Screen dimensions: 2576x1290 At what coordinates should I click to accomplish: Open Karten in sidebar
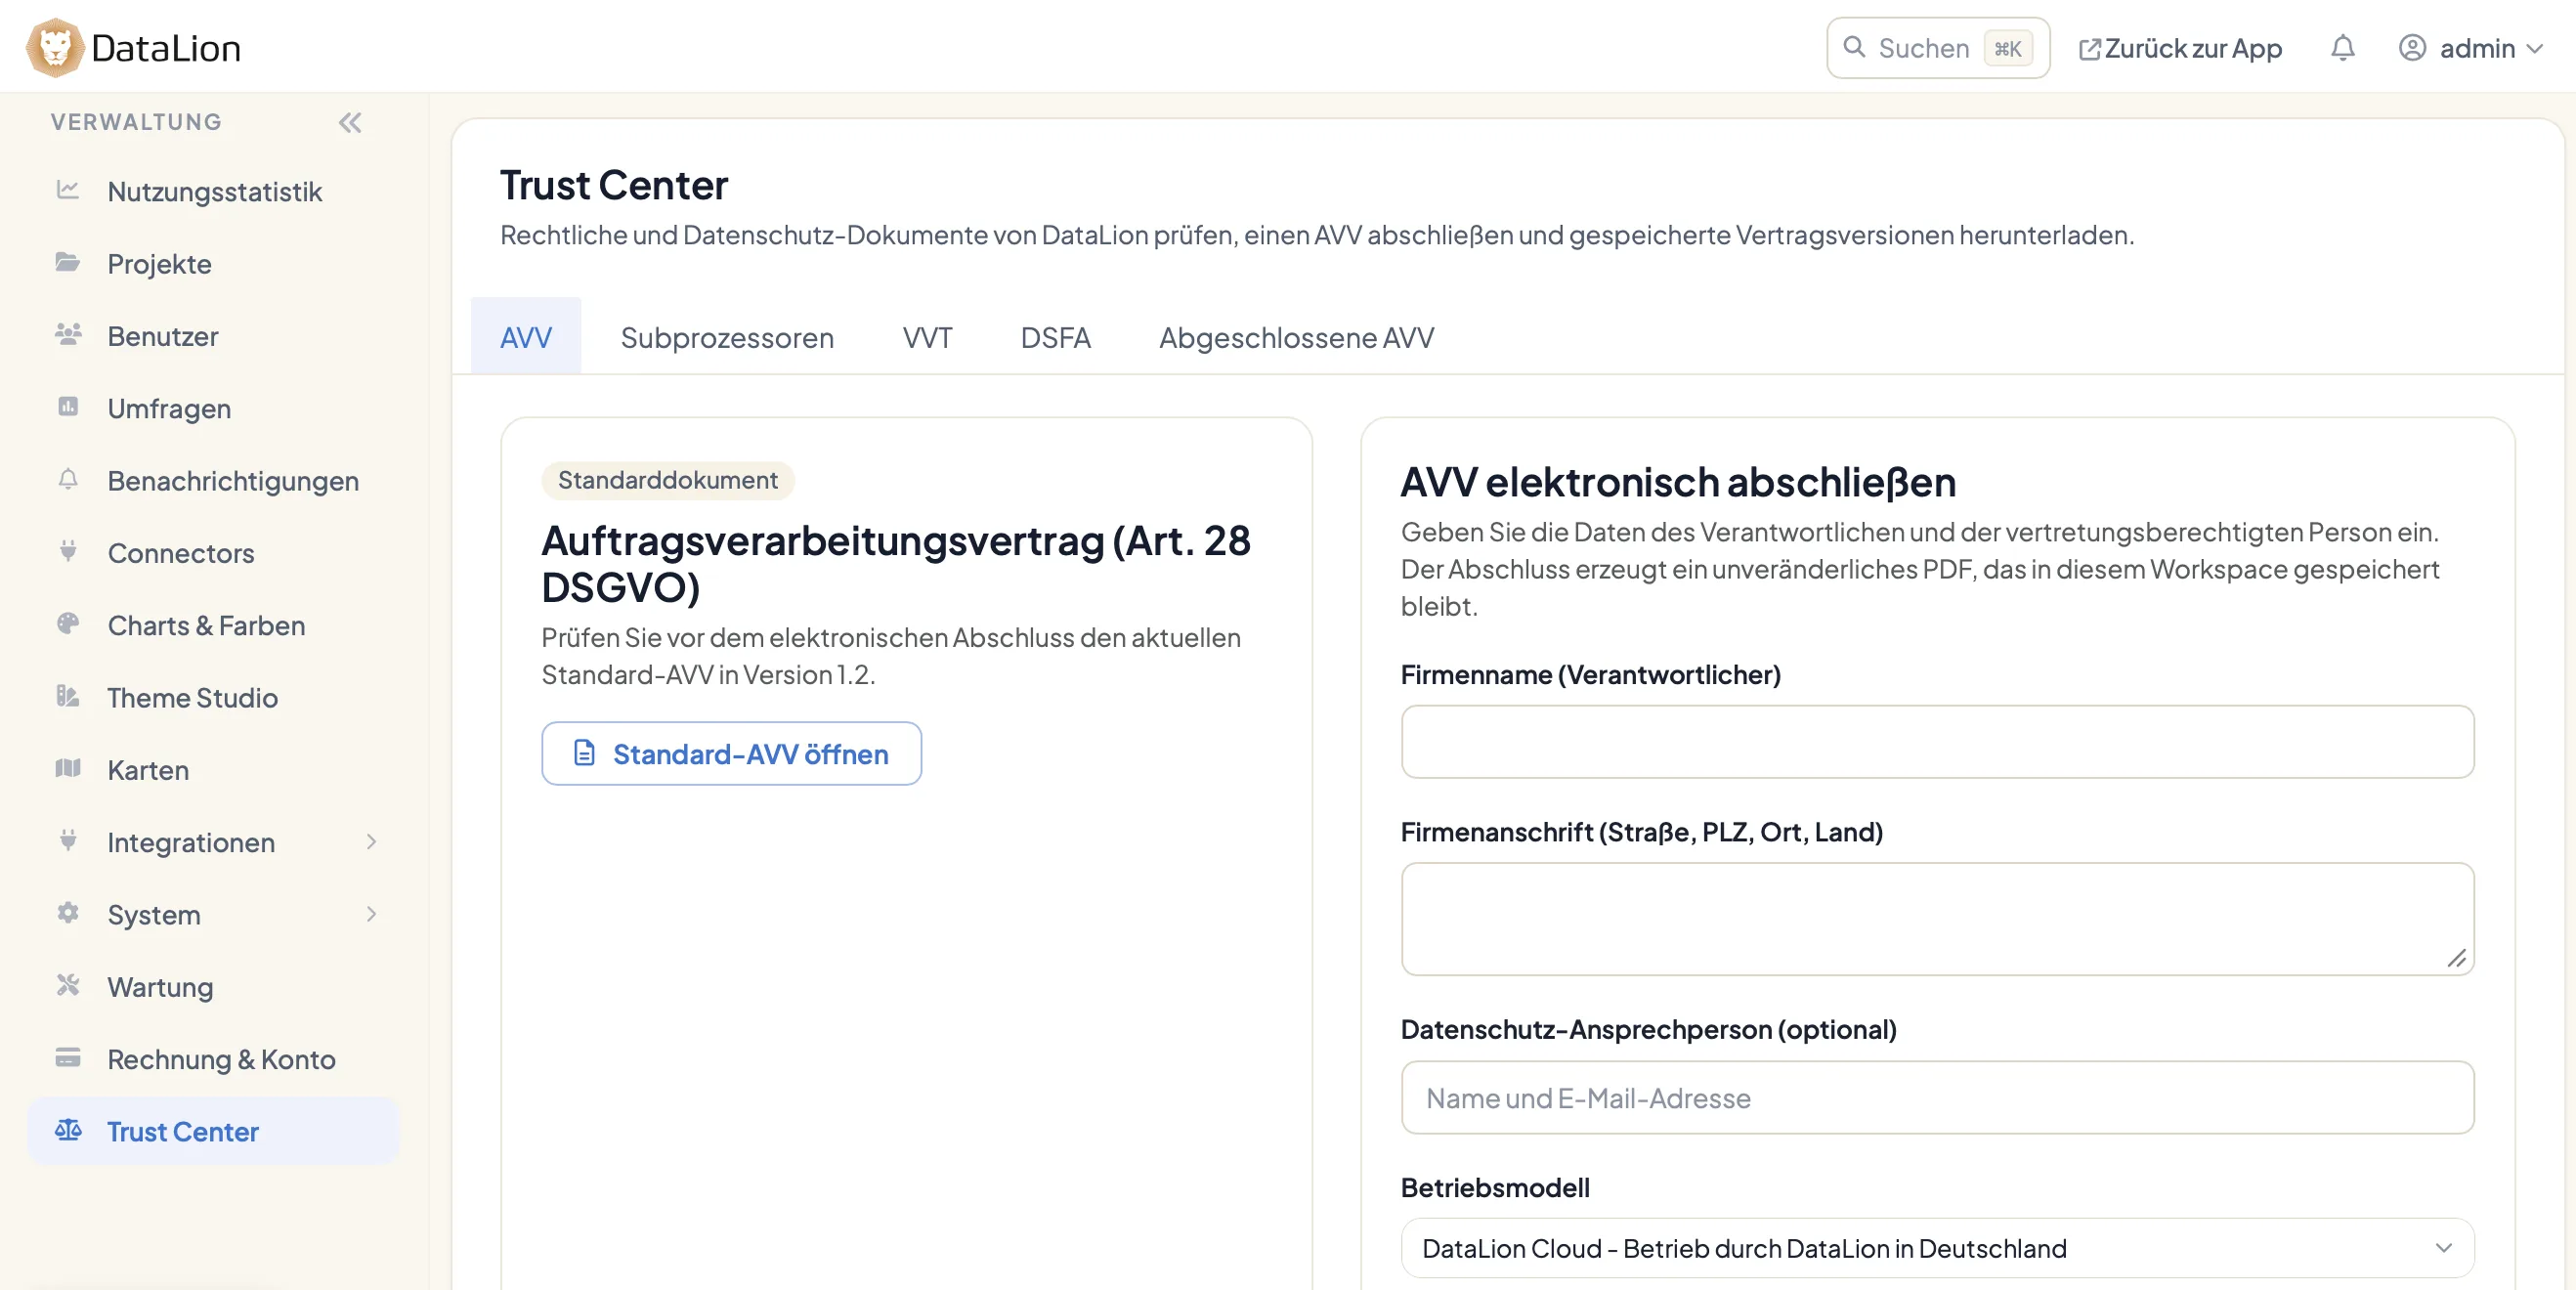point(213,769)
